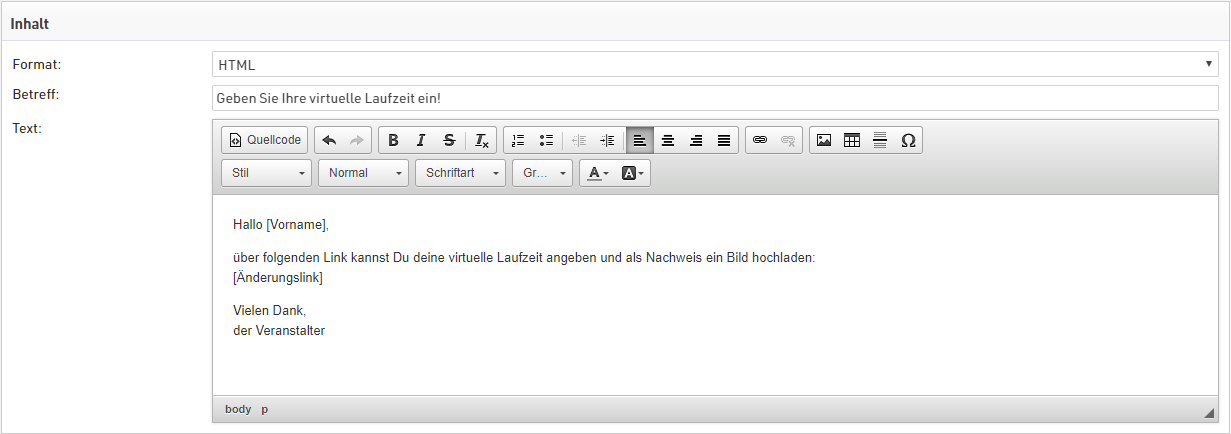1231x434 pixels.
Task: Open the Format dropdown showing HTML
Action: click(x=715, y=65)
